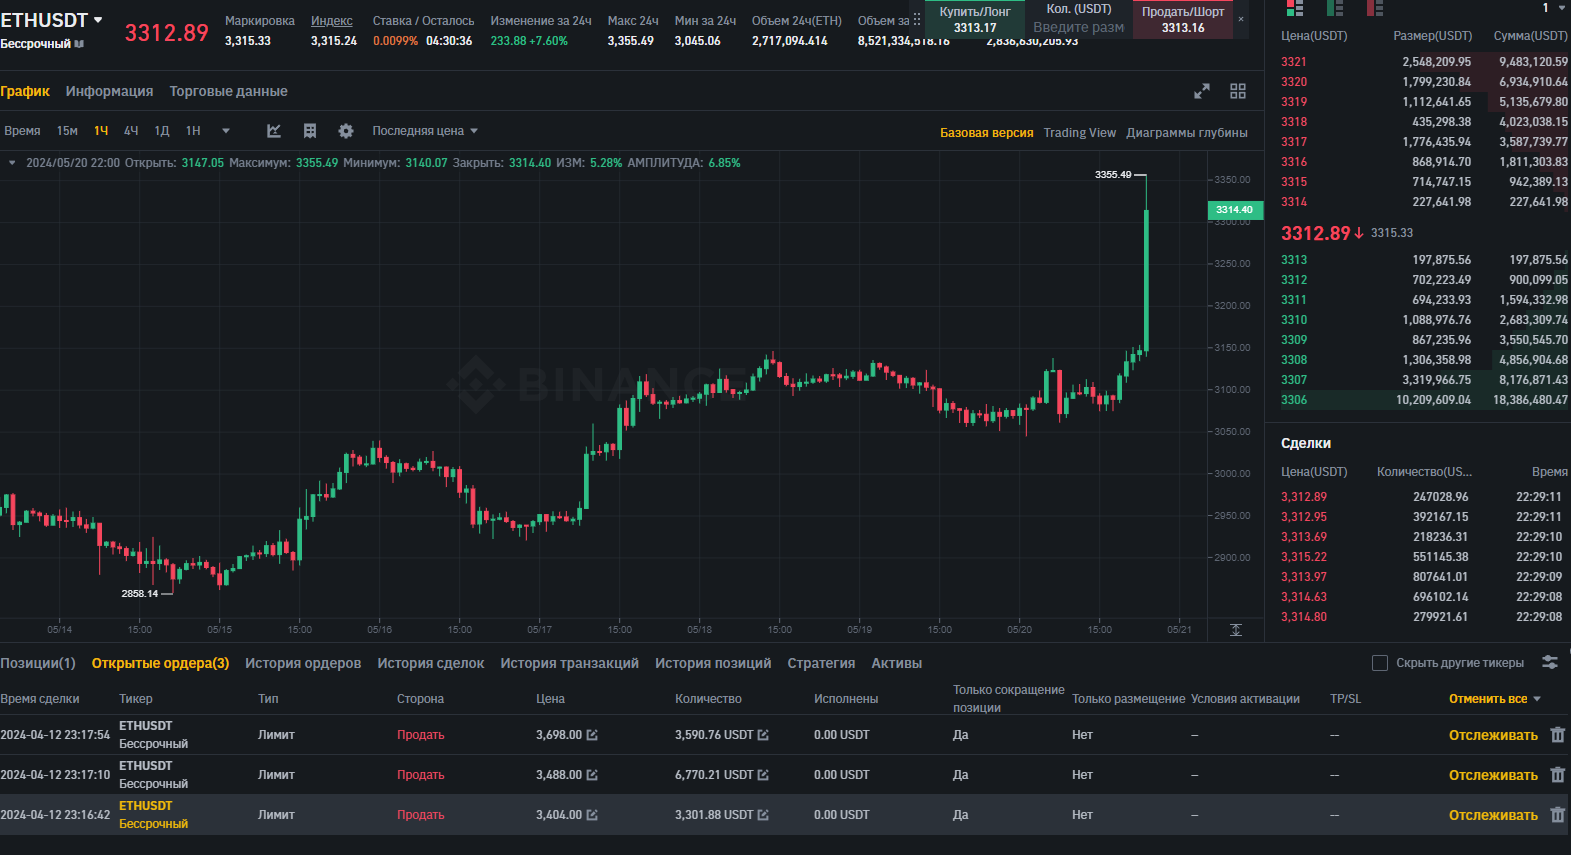Open the Информация tab
The width and height of the screenshot is (1571, 855).
[109, 91]
